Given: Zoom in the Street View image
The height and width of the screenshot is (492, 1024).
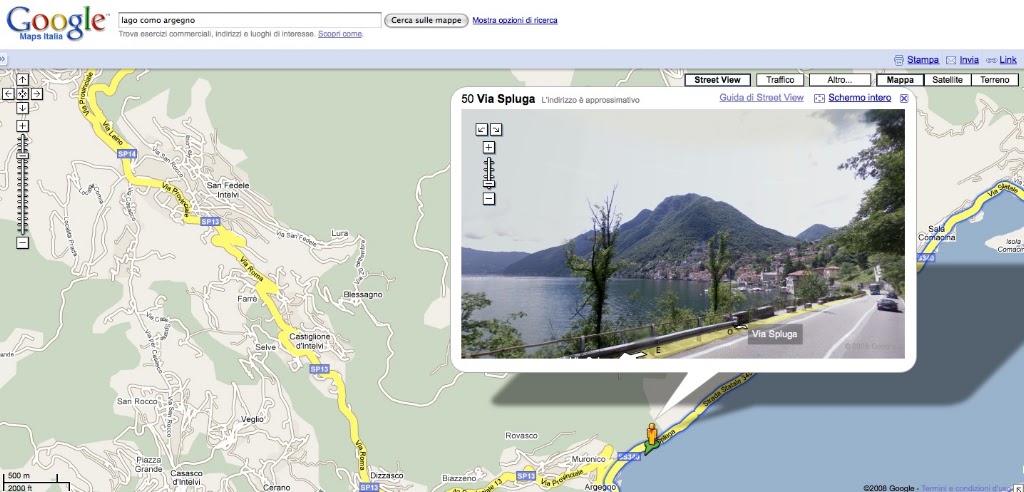Looking at the screenshot, I should click(x=488, y=148).
